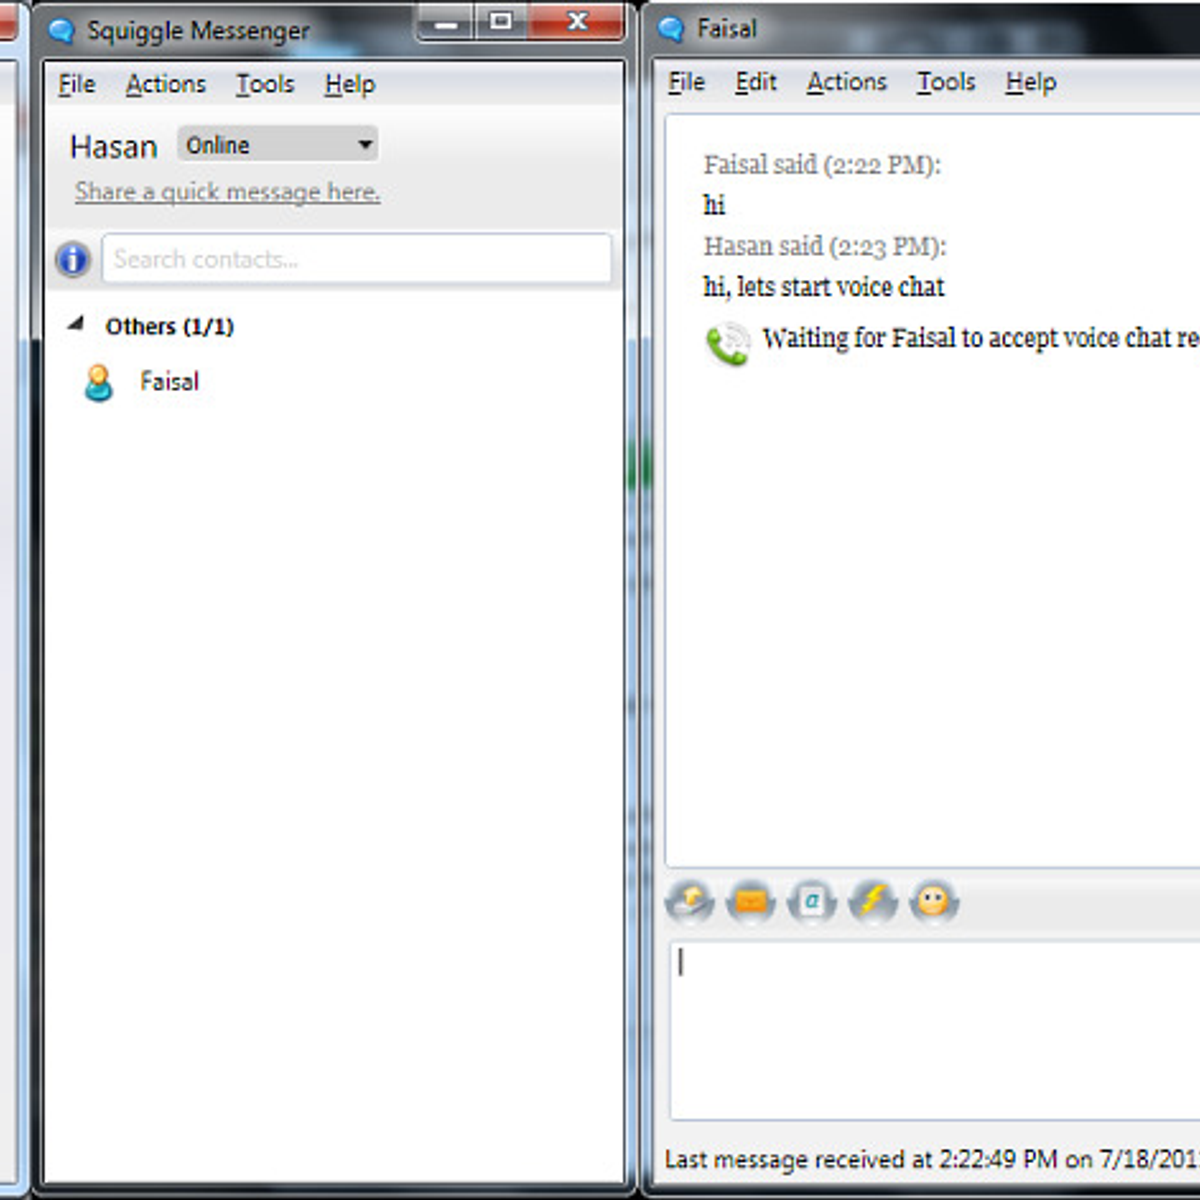
Task: Click the send file icon in chat toolbar
Action: (690, 902)
